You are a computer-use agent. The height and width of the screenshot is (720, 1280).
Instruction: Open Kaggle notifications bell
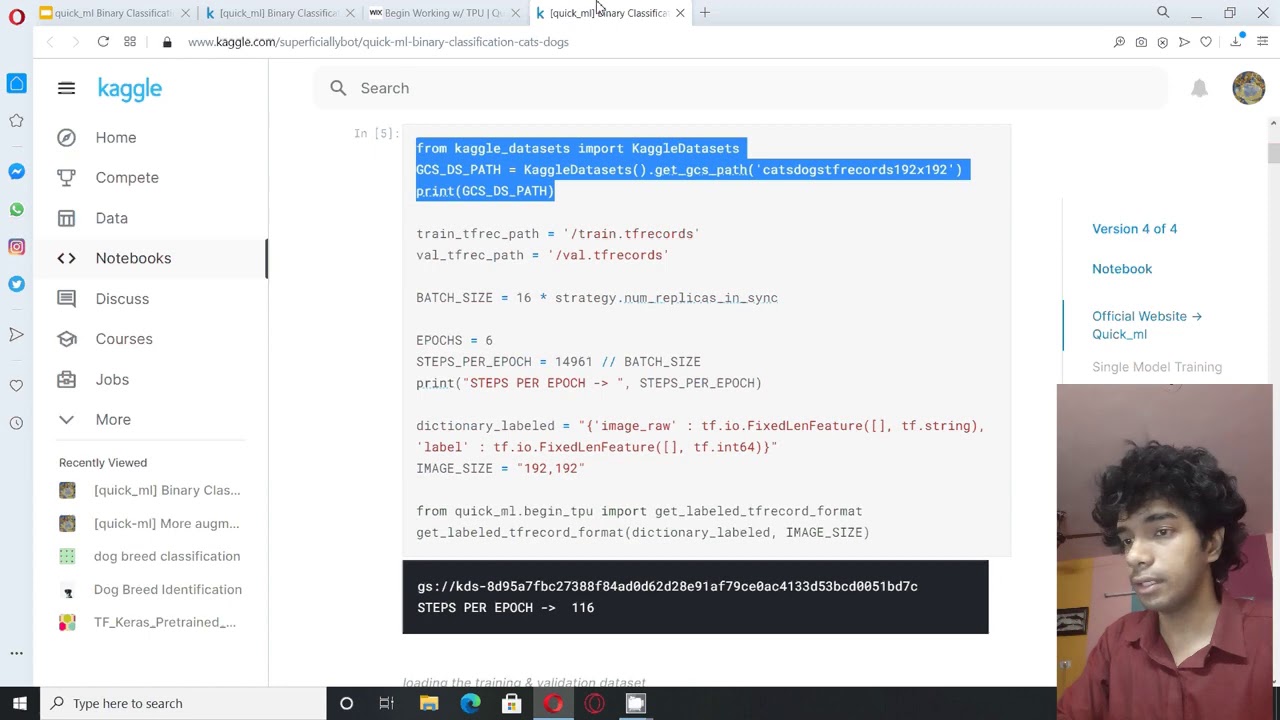(1199, 88)
